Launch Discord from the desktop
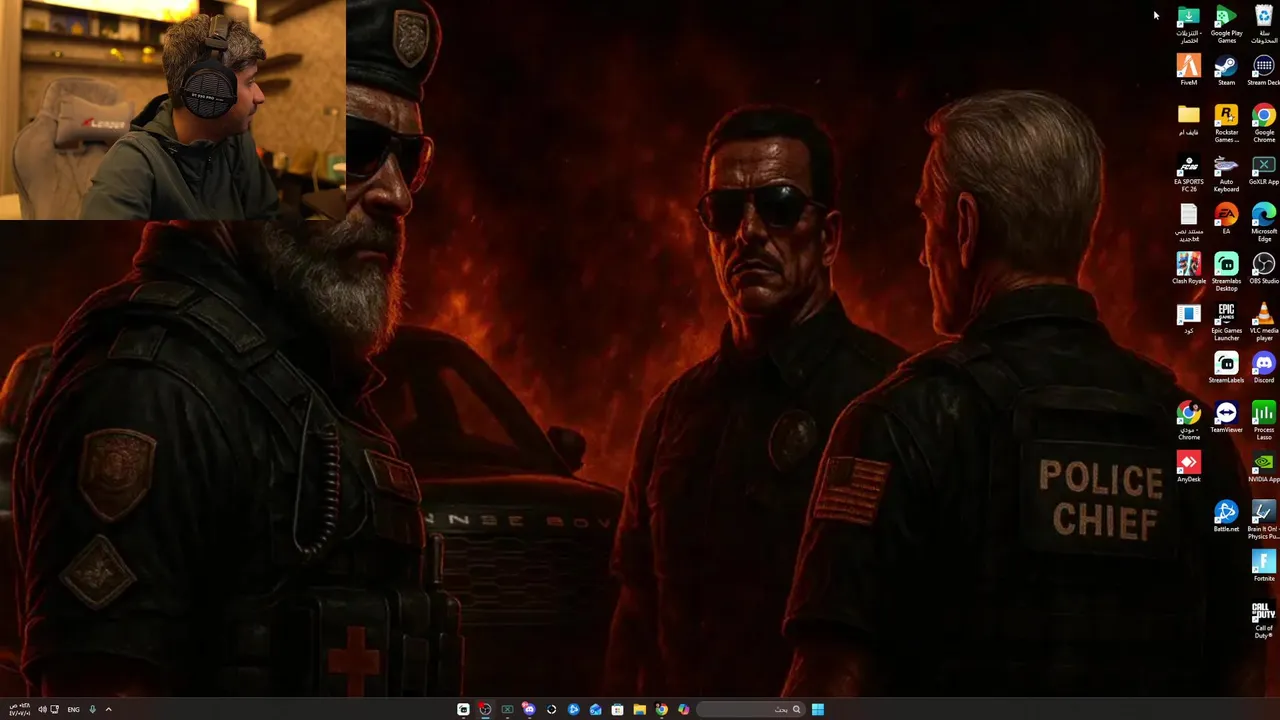 pos(1264,368)
